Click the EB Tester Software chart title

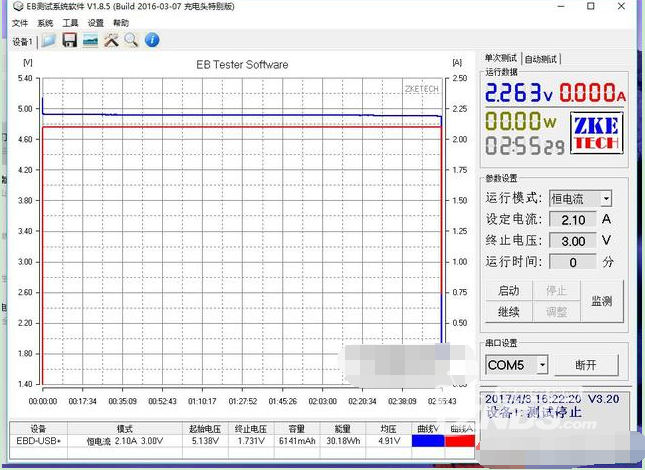pyautogui.click(x=242, y=65)
